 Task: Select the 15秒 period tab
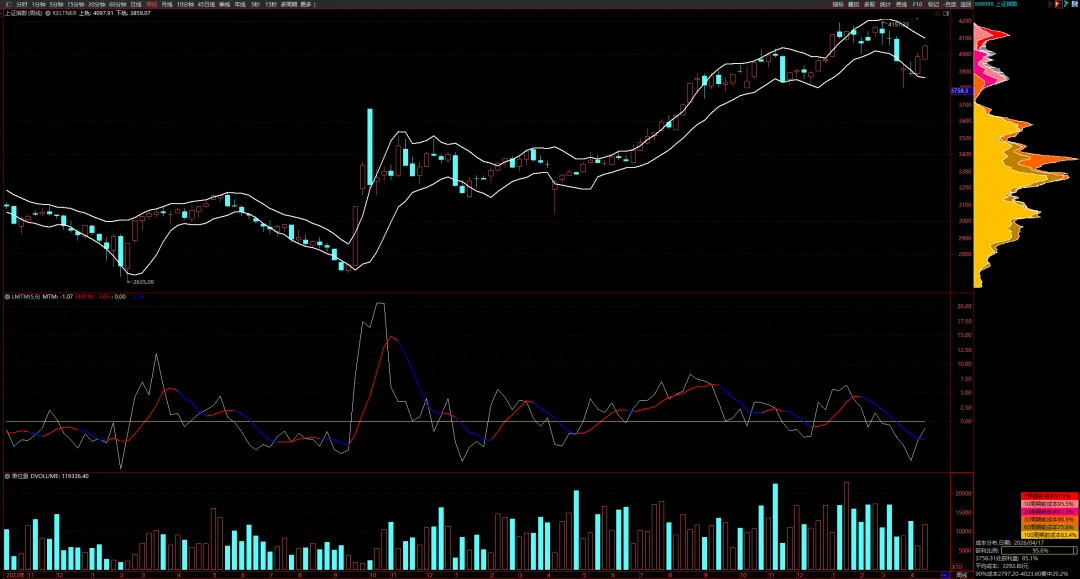271,4
